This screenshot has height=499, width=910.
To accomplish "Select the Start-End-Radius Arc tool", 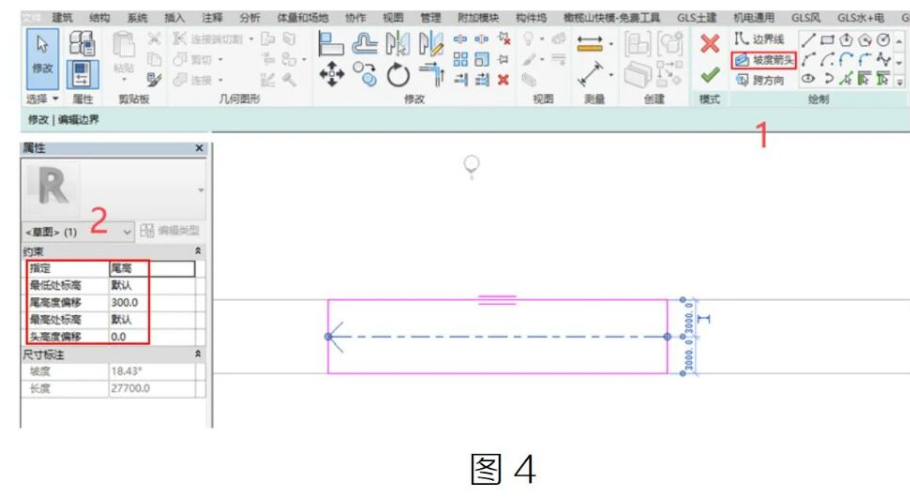I will tap(808, 59).
